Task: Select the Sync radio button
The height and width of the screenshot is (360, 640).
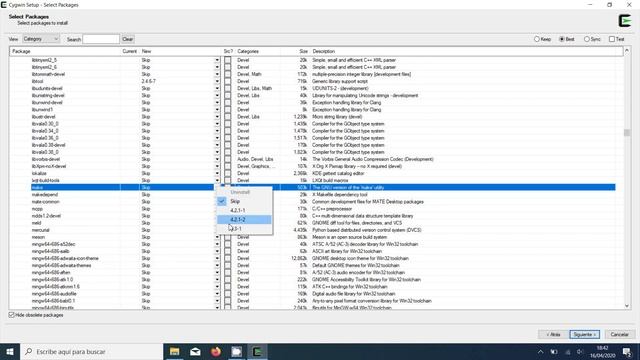Action: [x=592, y=39]
